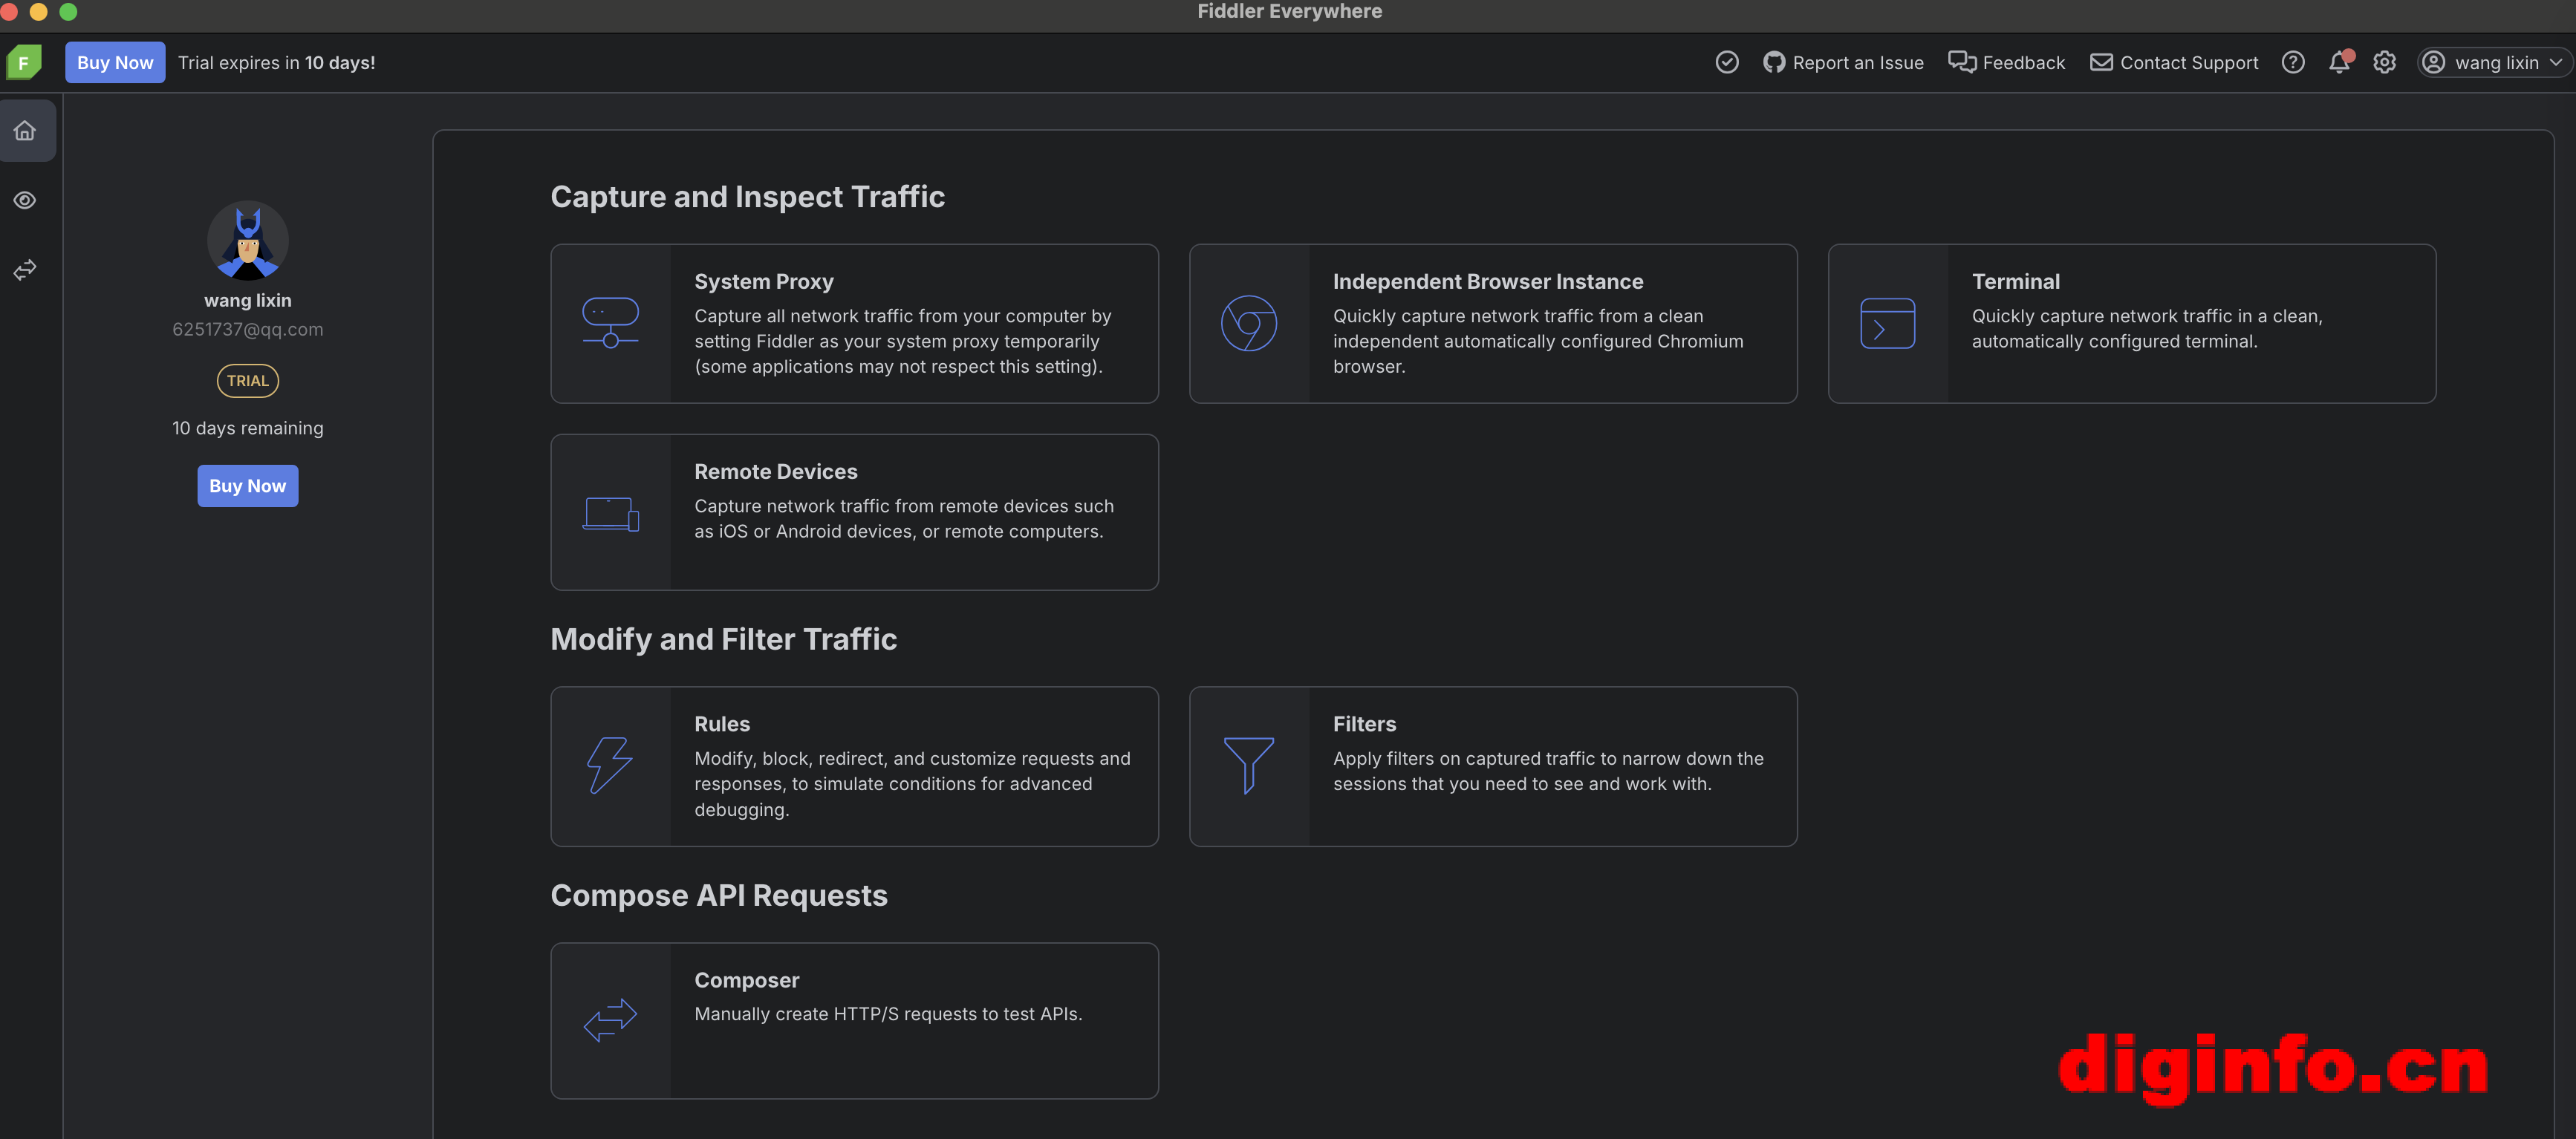Click the GitHub icon beside Report an Issue
Screen dimensions: 2576x1139
tap(1774, 63)
